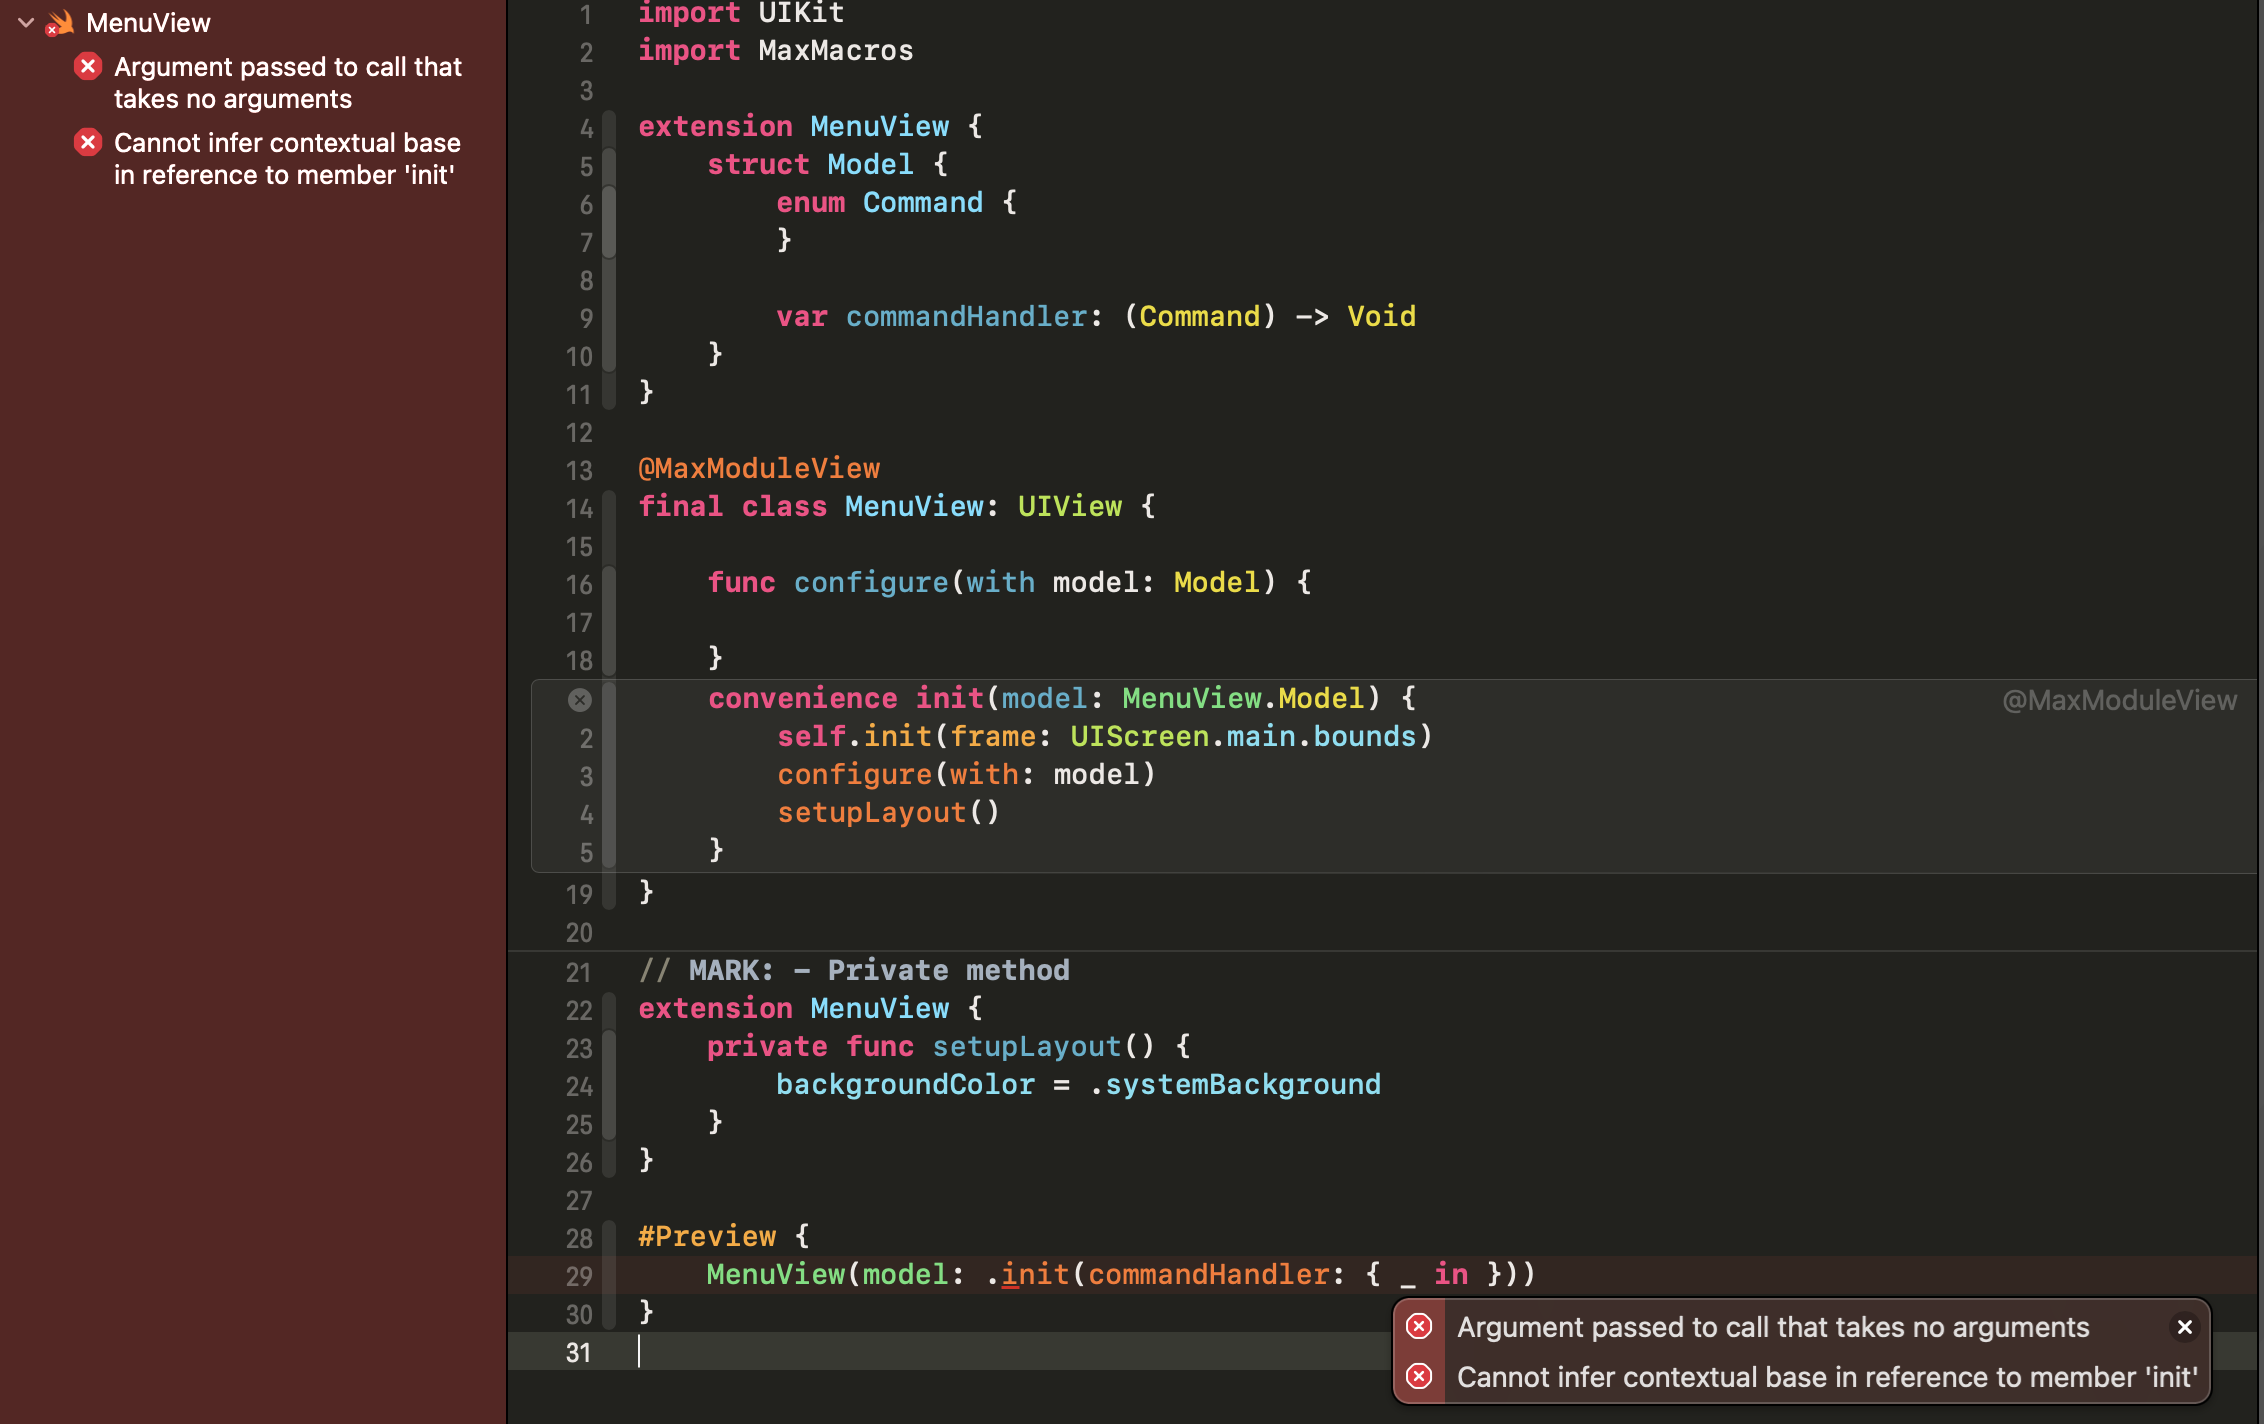The image size is (2264, 1424).
Task: Click line number 29 in the gutter
Action: [579, 1276]
